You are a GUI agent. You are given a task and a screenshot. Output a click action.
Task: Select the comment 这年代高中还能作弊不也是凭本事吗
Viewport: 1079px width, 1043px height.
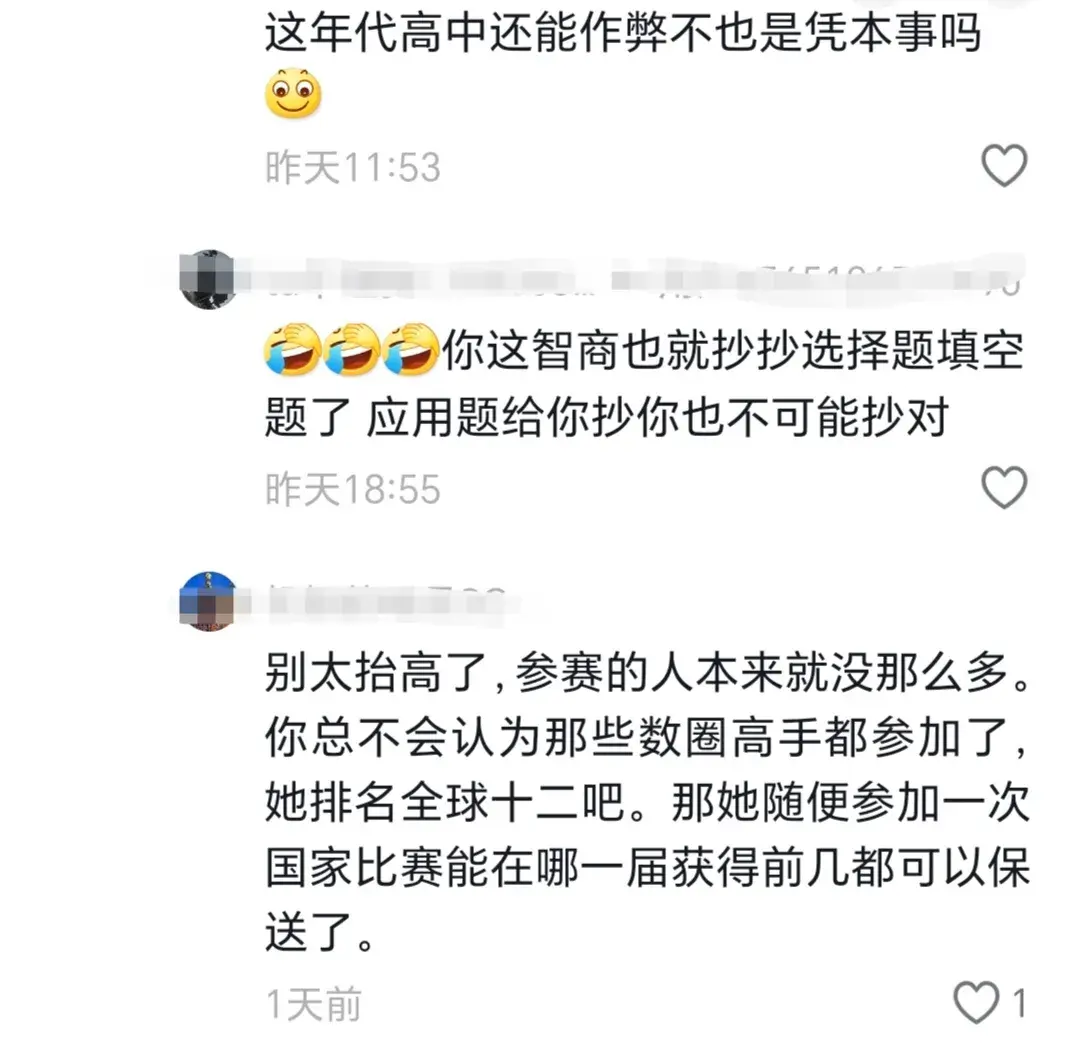[623, 32]
